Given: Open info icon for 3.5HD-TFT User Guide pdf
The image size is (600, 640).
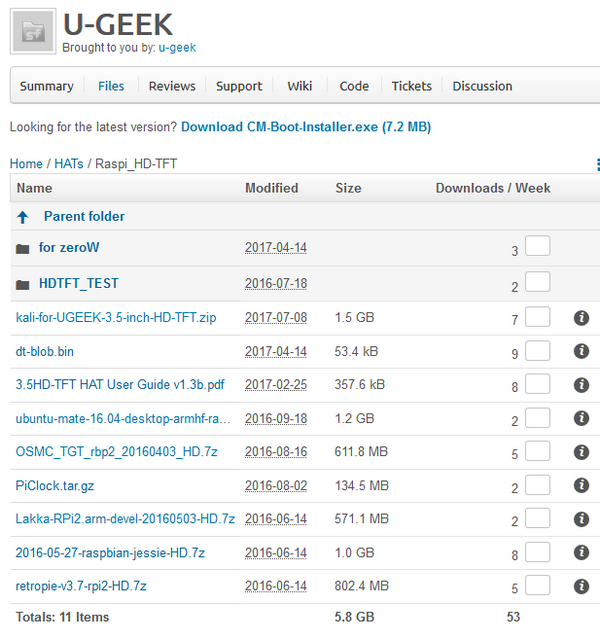Looking at the screenshot, I should [x=581, y=385].
